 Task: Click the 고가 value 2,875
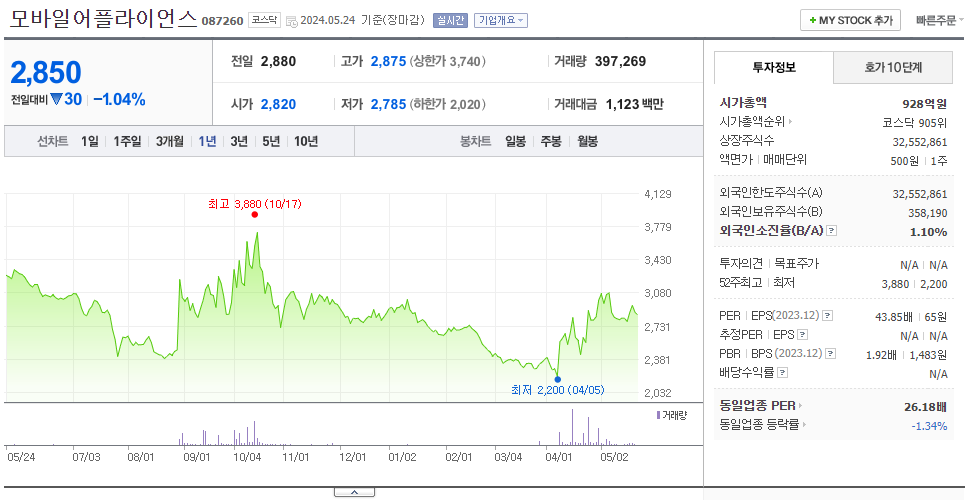tap(388, 61)
